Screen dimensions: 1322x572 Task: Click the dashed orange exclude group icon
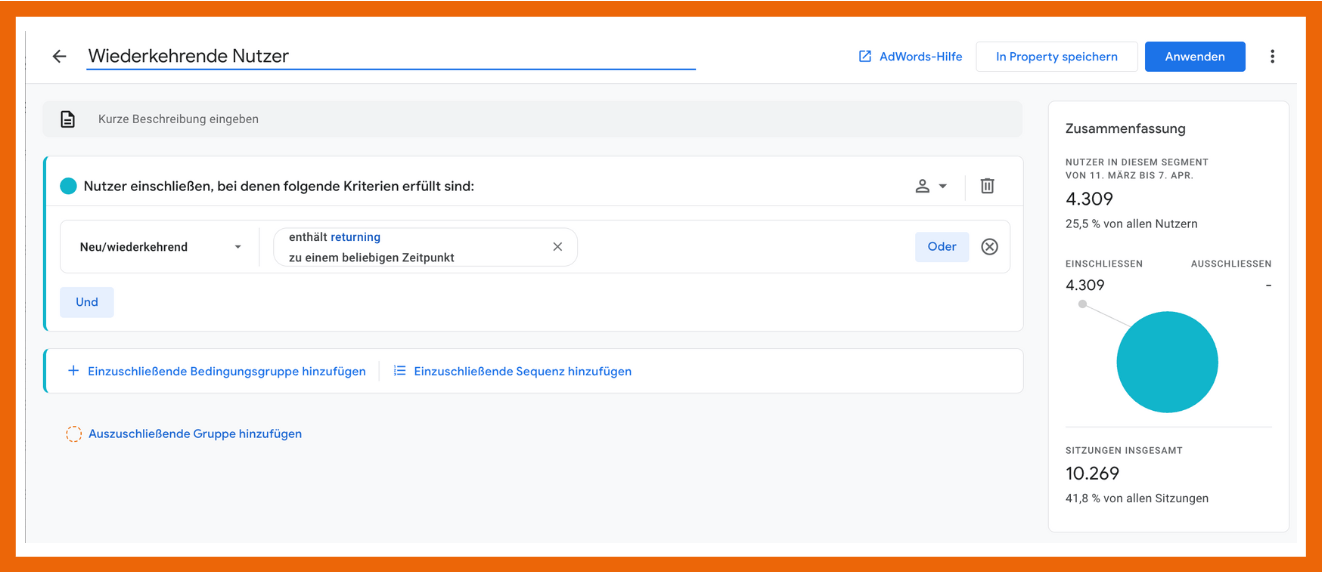pos(74,434)
